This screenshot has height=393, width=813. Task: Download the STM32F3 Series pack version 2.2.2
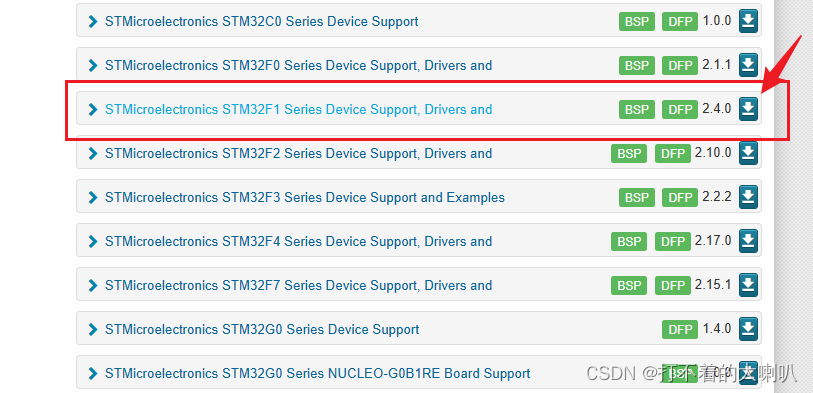748,197
